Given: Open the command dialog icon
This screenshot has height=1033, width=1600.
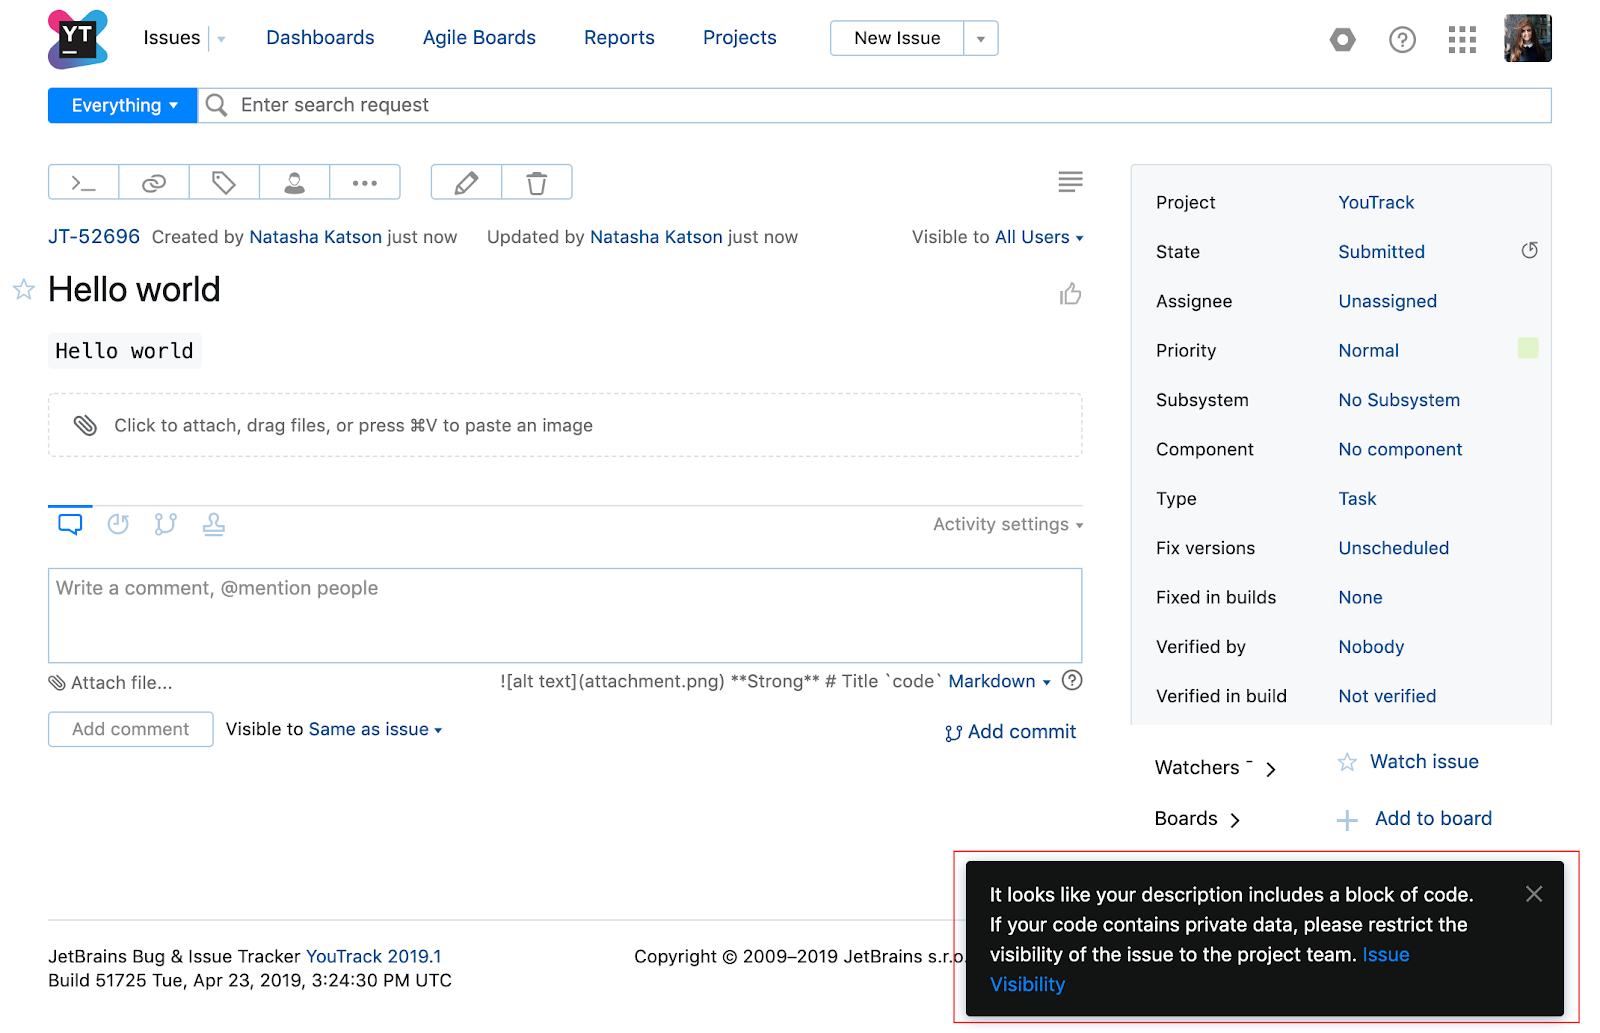Looking at the screenshot, I should click(84, 183).
